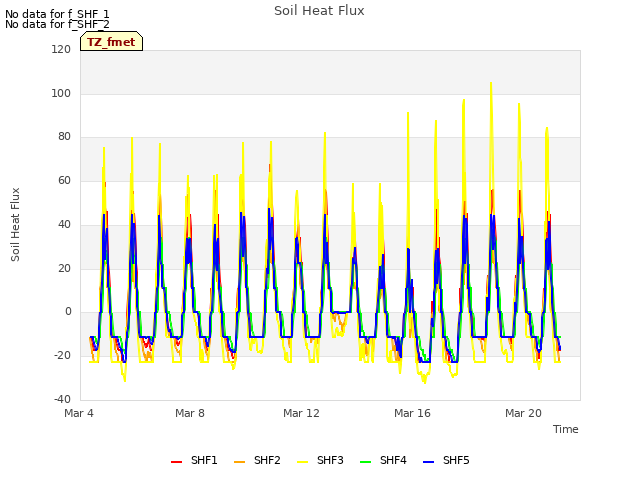Select the Soil Heat Flux chart title
The image size is (640, 480).
319,11
